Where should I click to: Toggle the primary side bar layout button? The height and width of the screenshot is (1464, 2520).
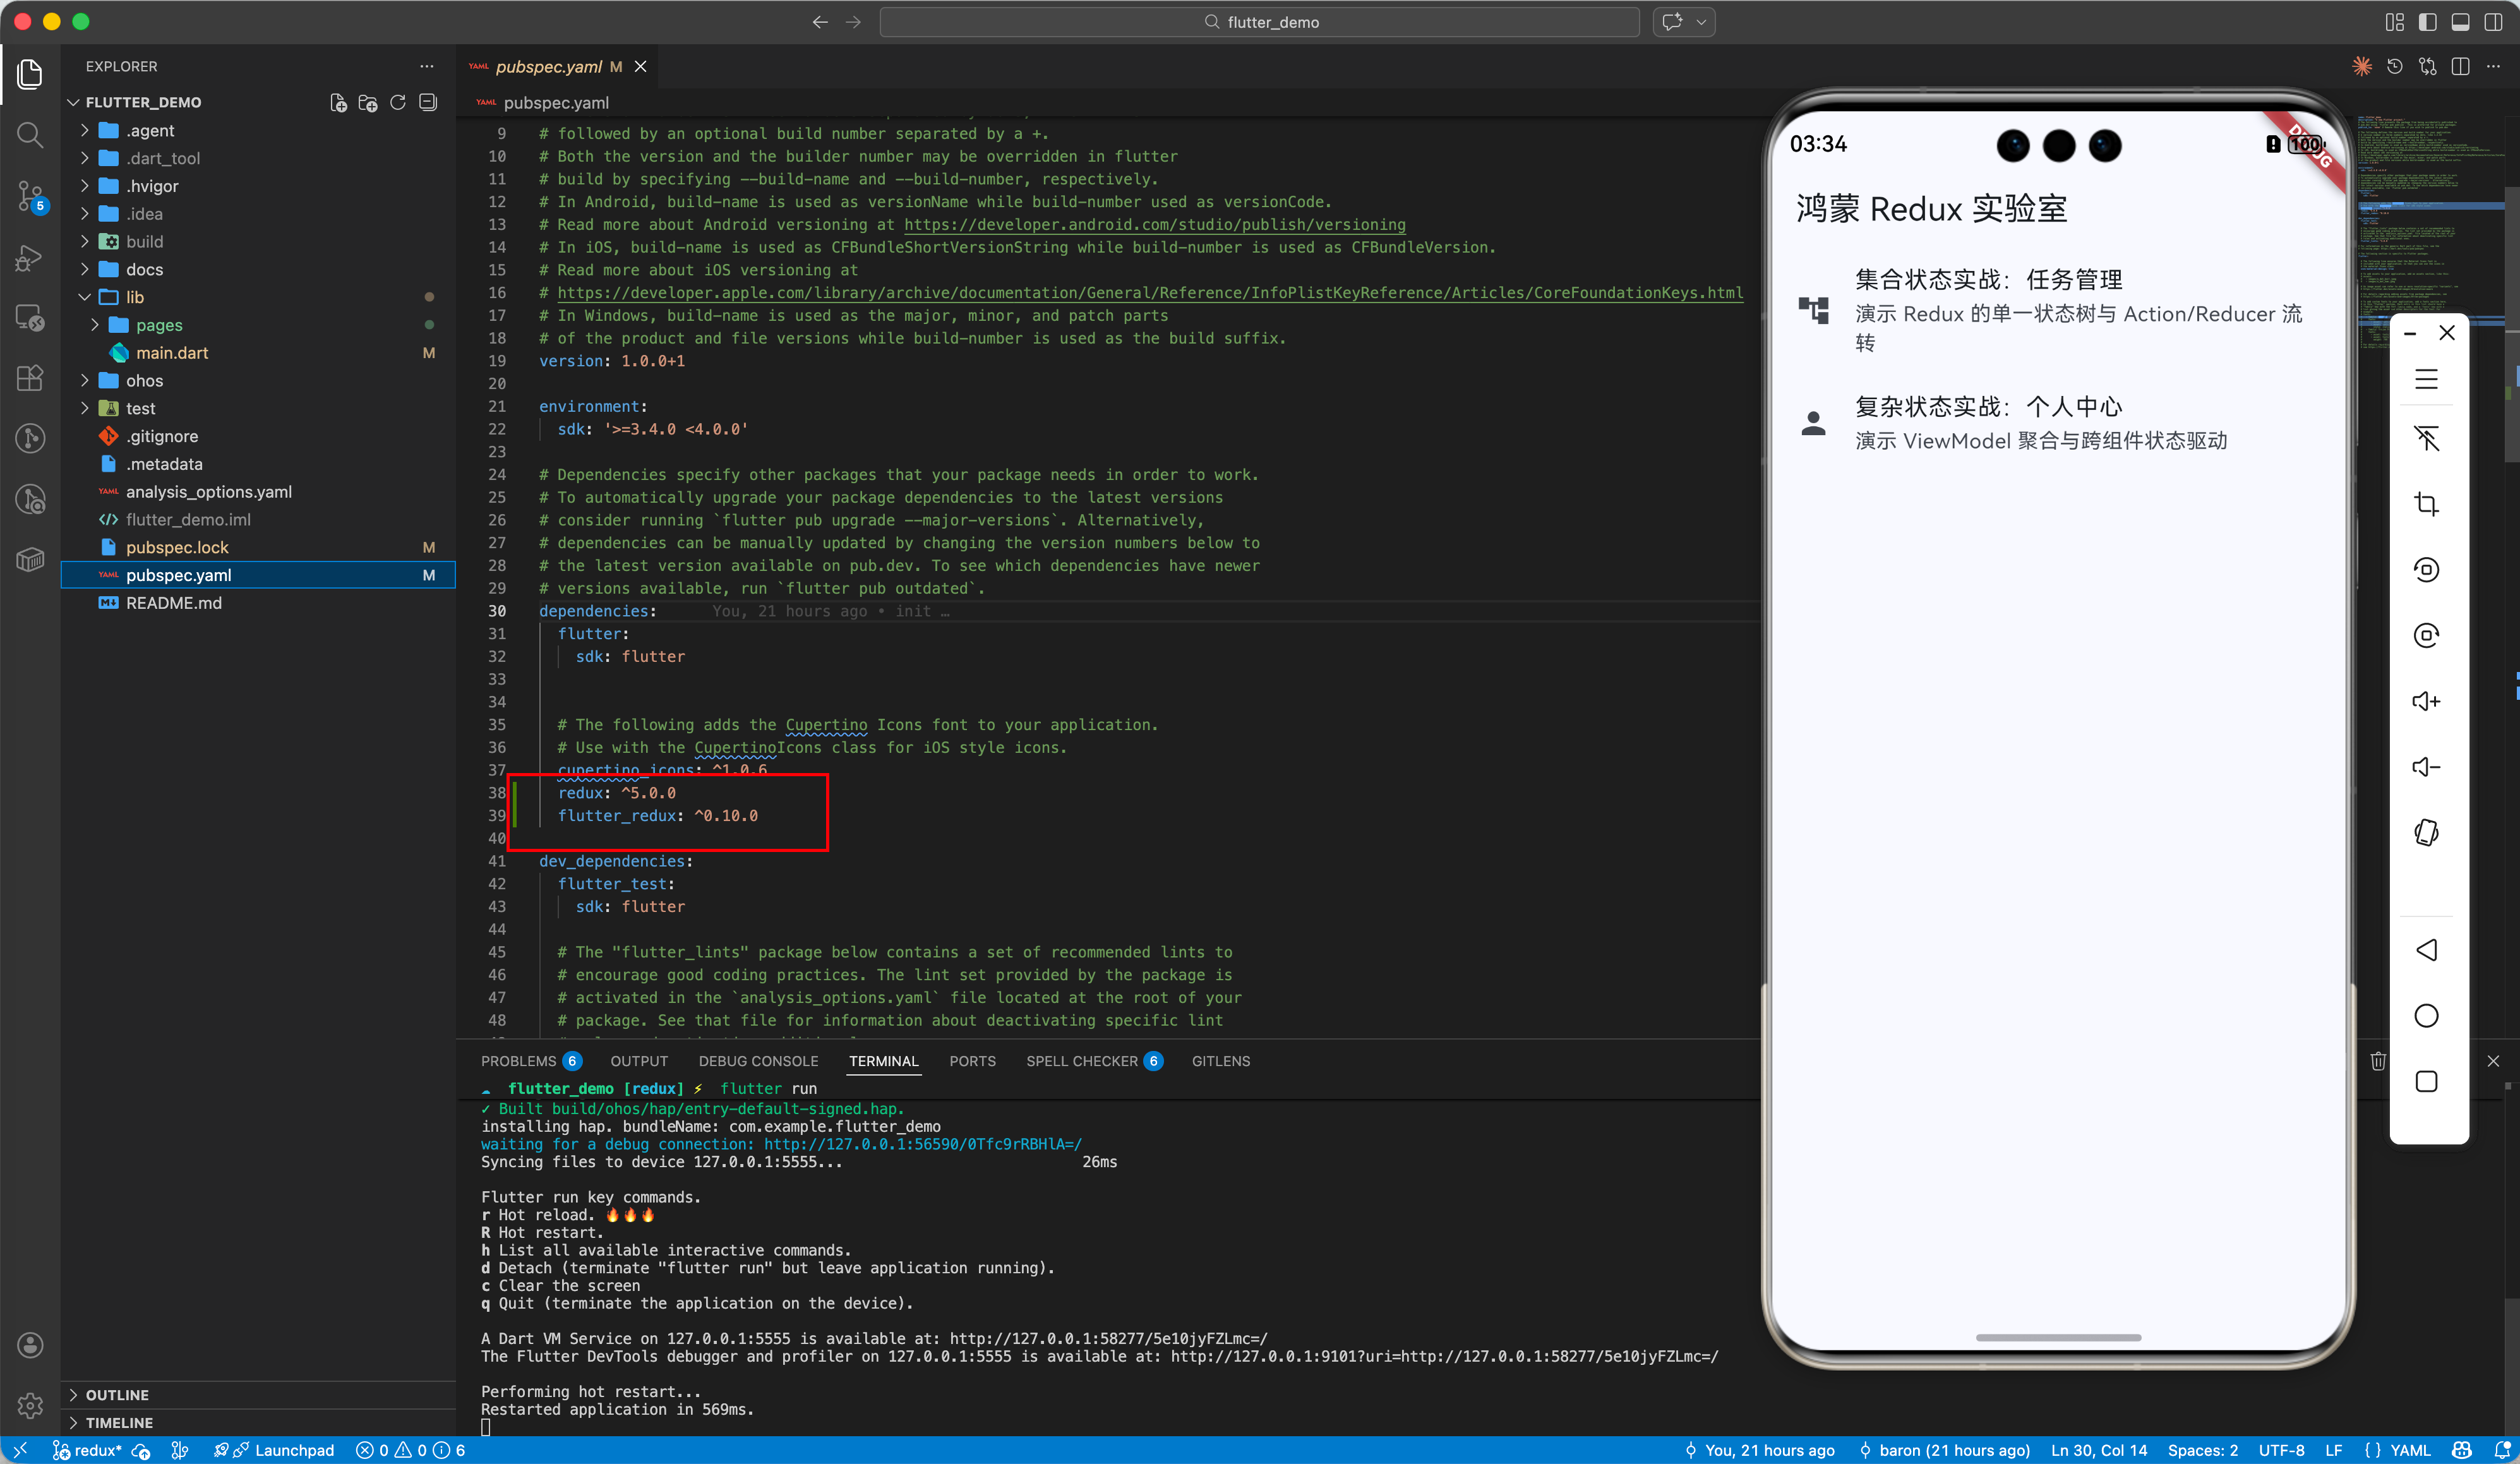click(2428, 22)
